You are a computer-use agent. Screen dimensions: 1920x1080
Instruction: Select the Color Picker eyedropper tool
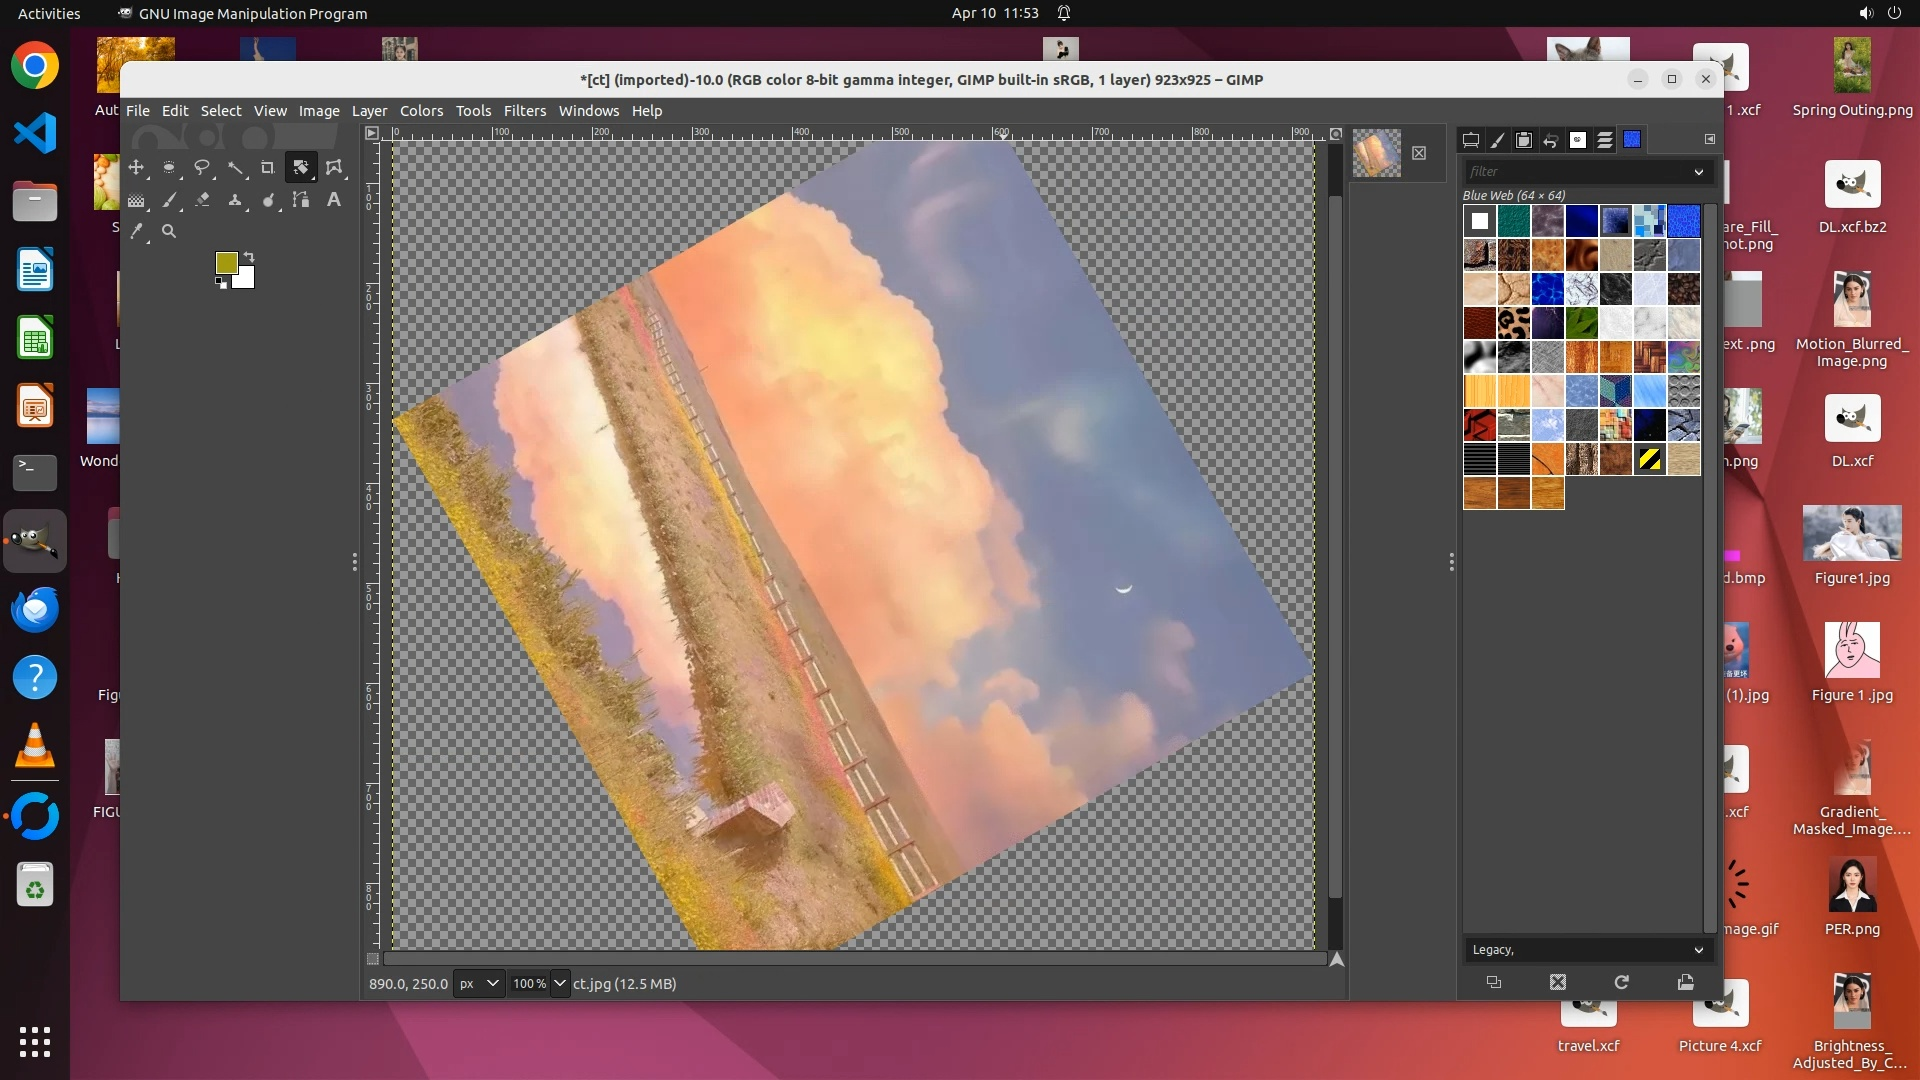pyautogui.click(x=137, y=231)
